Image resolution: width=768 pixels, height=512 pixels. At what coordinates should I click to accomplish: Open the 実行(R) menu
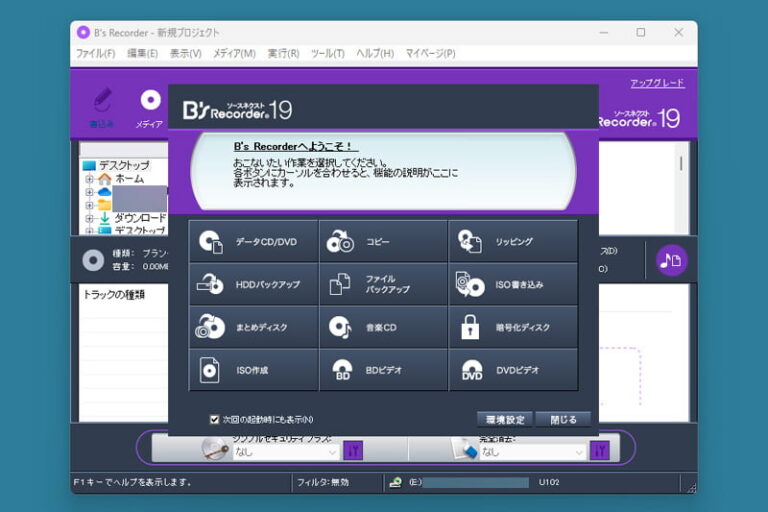pos(284,53)
